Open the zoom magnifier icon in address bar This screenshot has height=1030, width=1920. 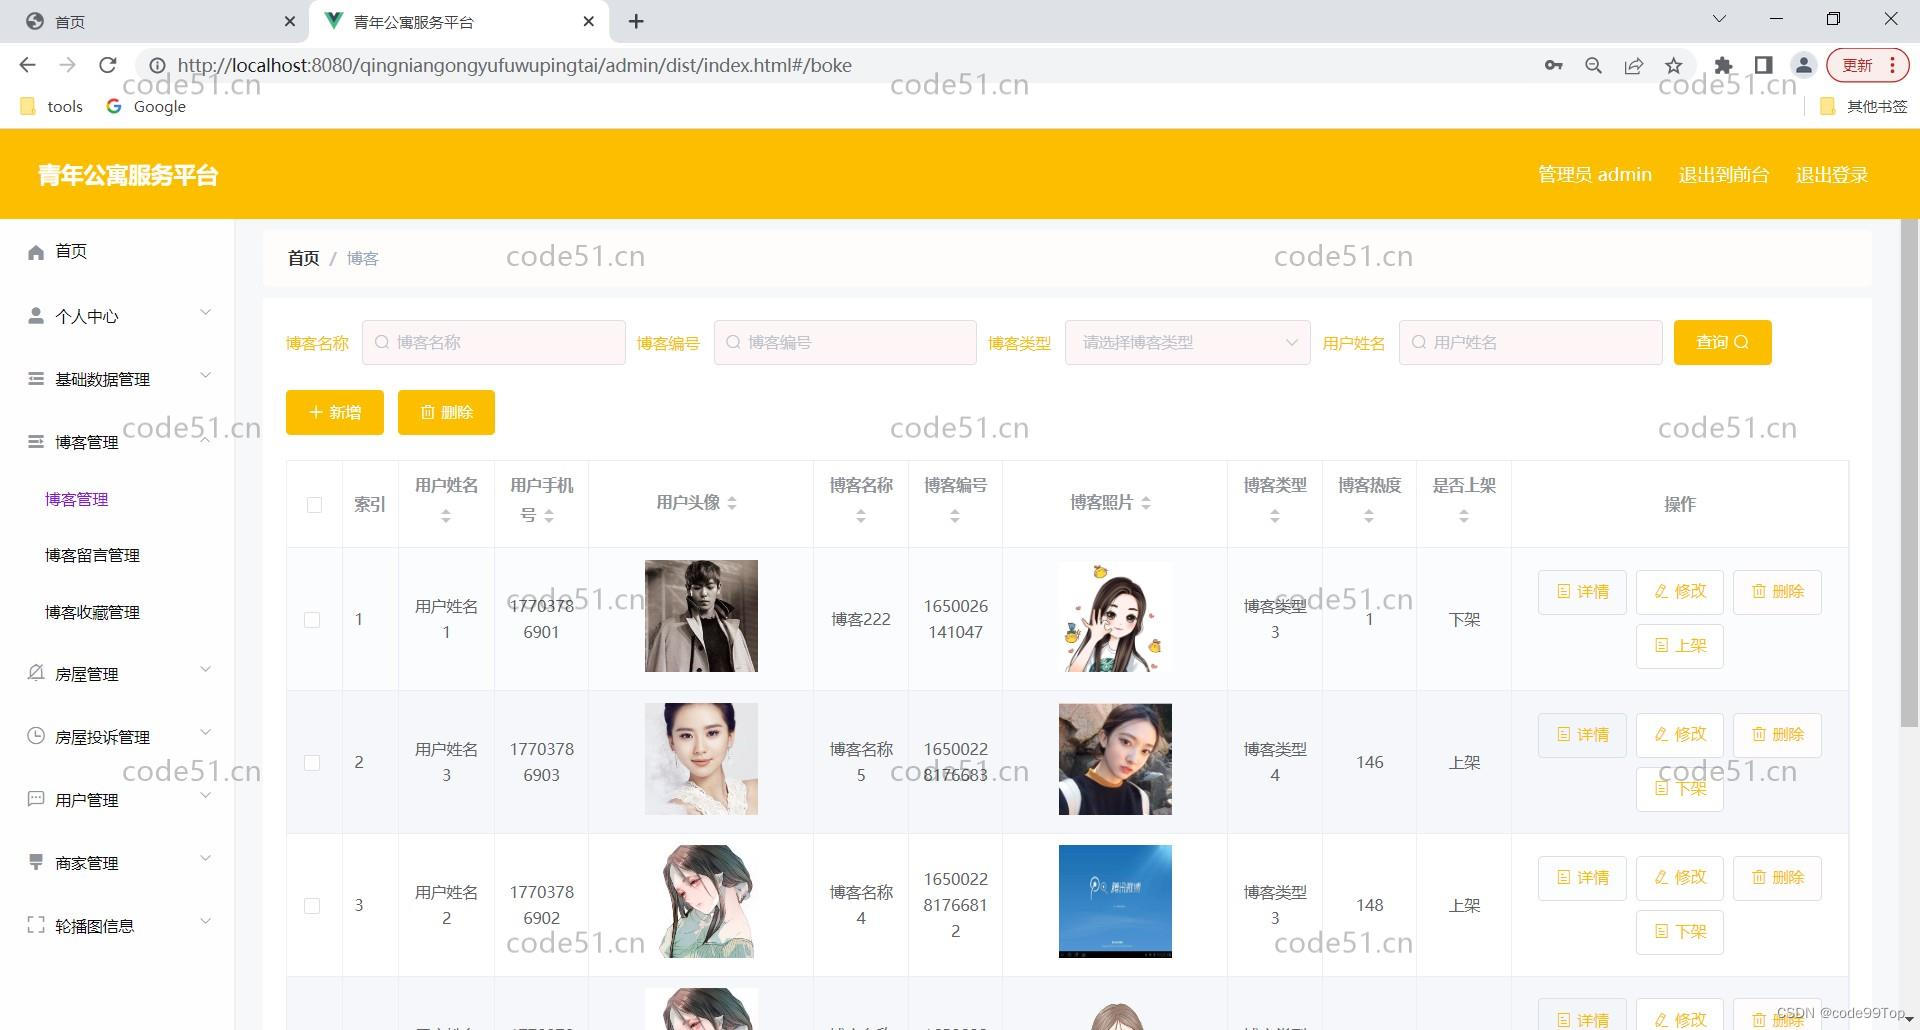pyautogui.click(x=1593, y=65)
